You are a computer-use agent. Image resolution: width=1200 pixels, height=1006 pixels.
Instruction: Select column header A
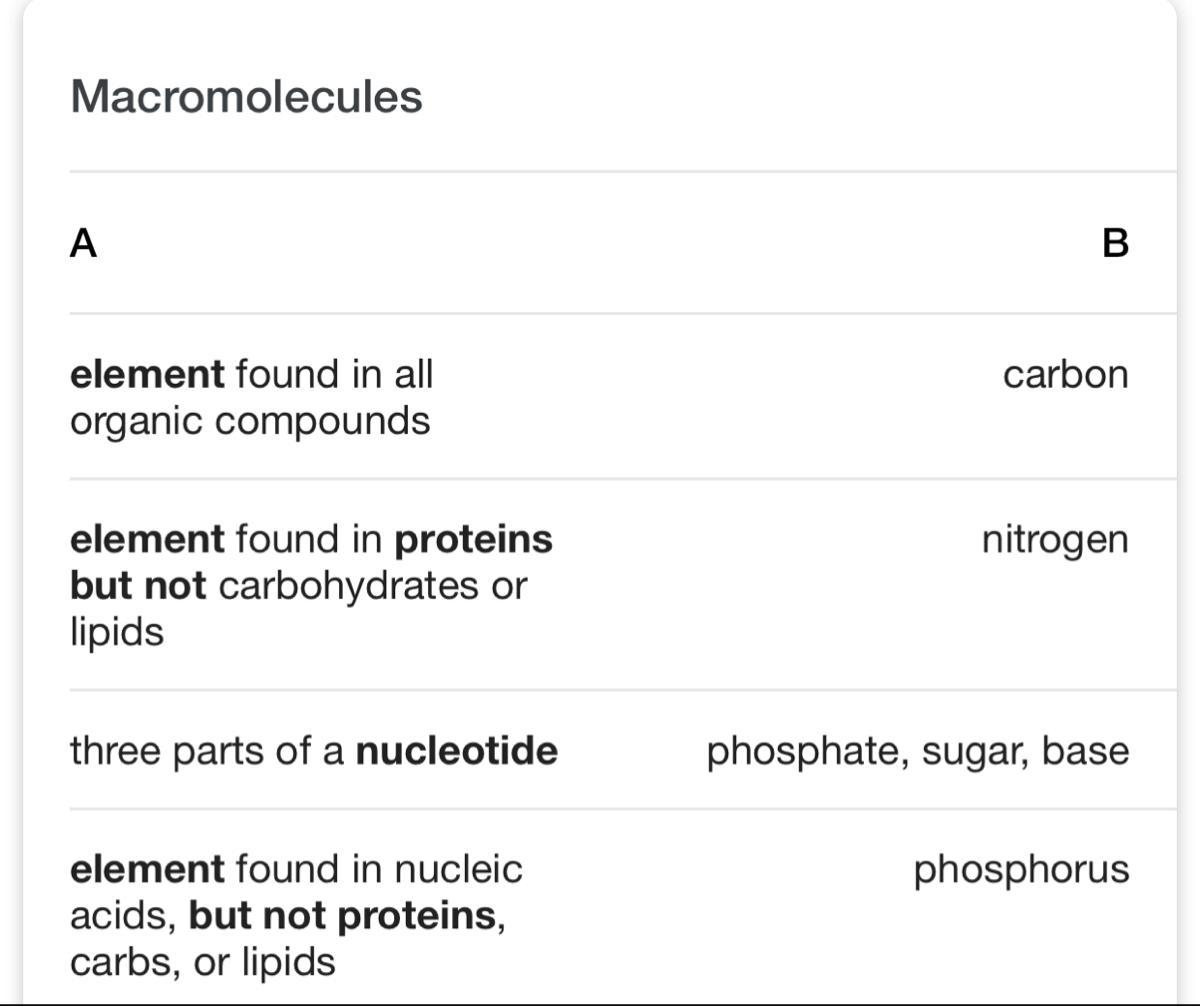(x=83, y=243)
